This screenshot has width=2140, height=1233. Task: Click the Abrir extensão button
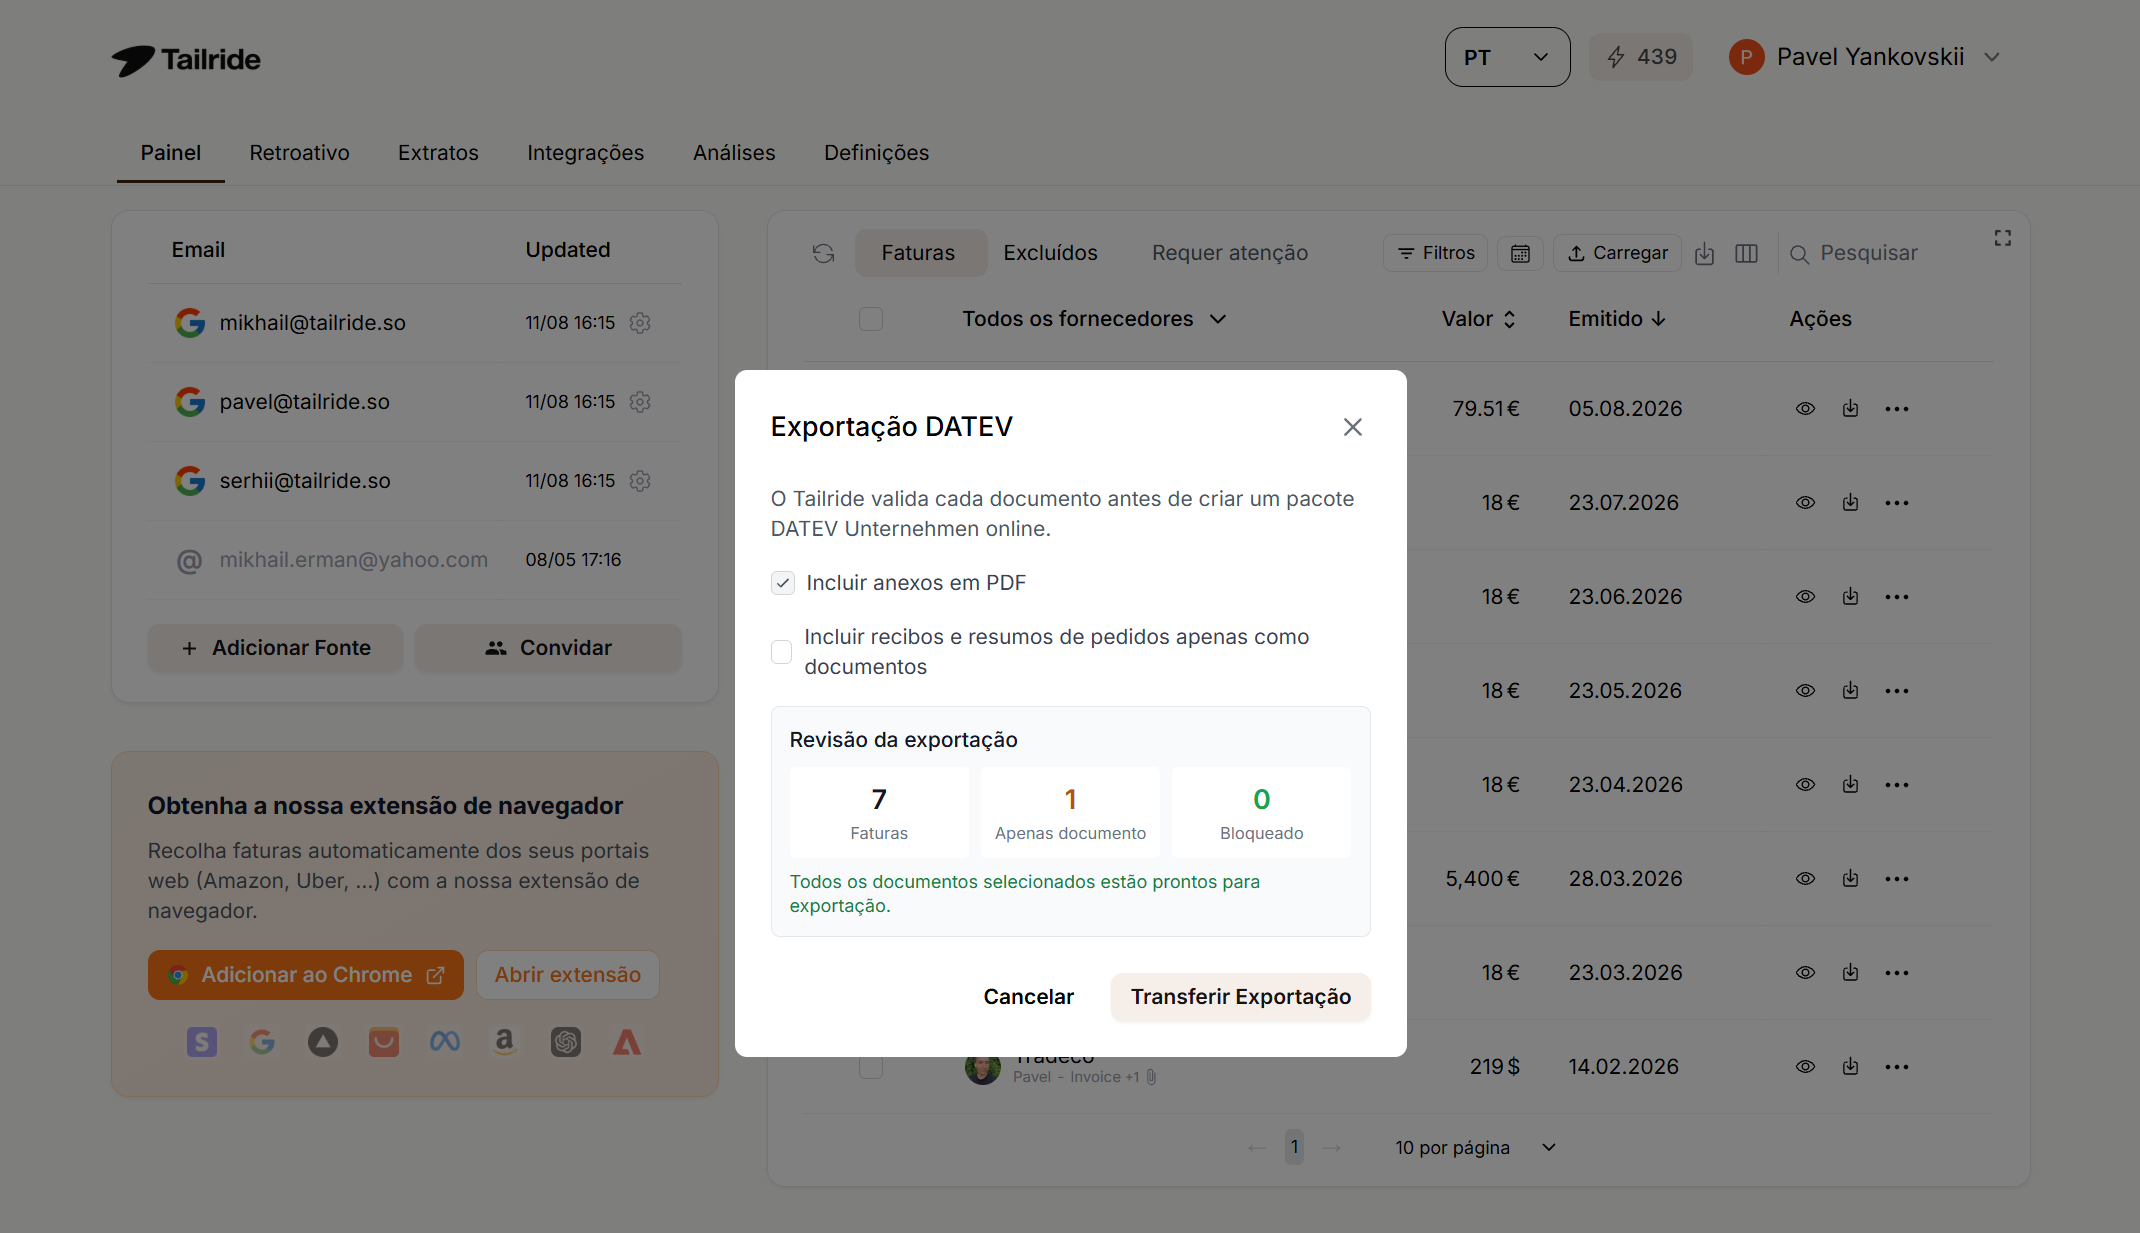point(568,975)
